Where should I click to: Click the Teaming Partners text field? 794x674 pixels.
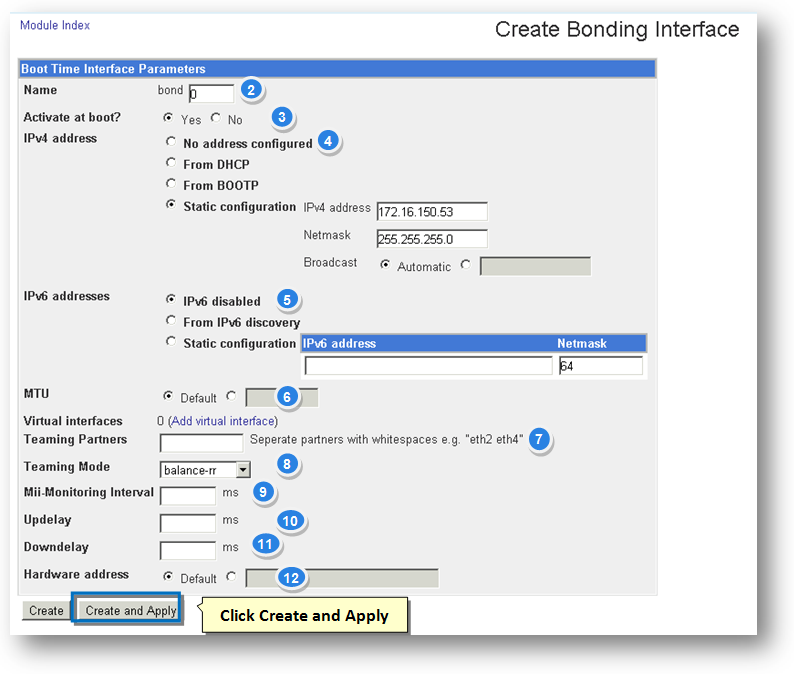[x=201, y=442]
